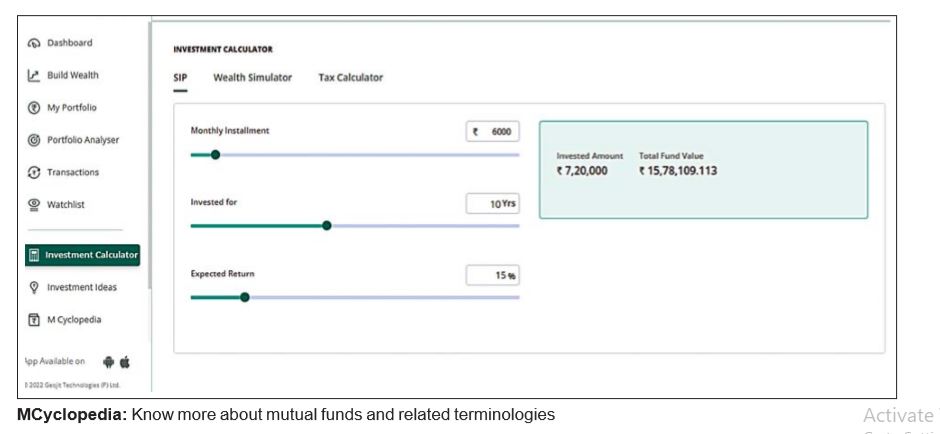The image size is (940, 434).
Task: Click the Watchlist eye icon
Action: 34,205
